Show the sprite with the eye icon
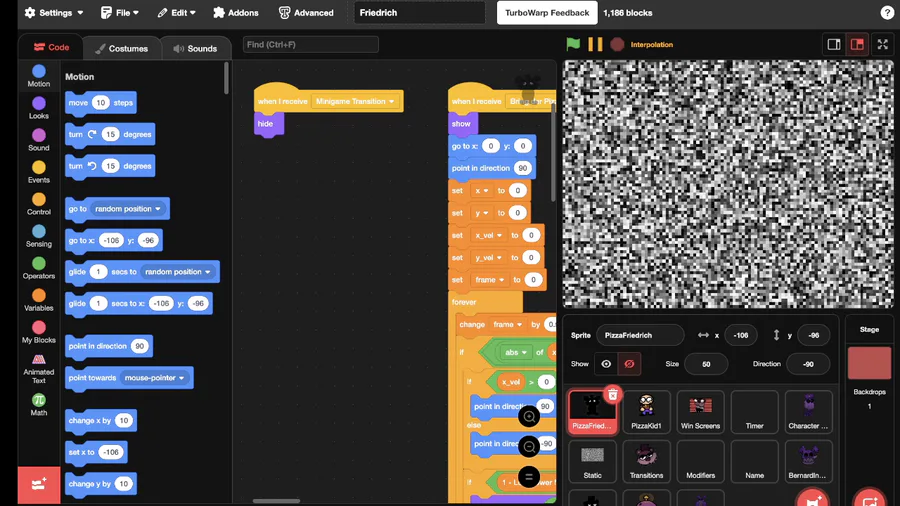 [606, 364]
